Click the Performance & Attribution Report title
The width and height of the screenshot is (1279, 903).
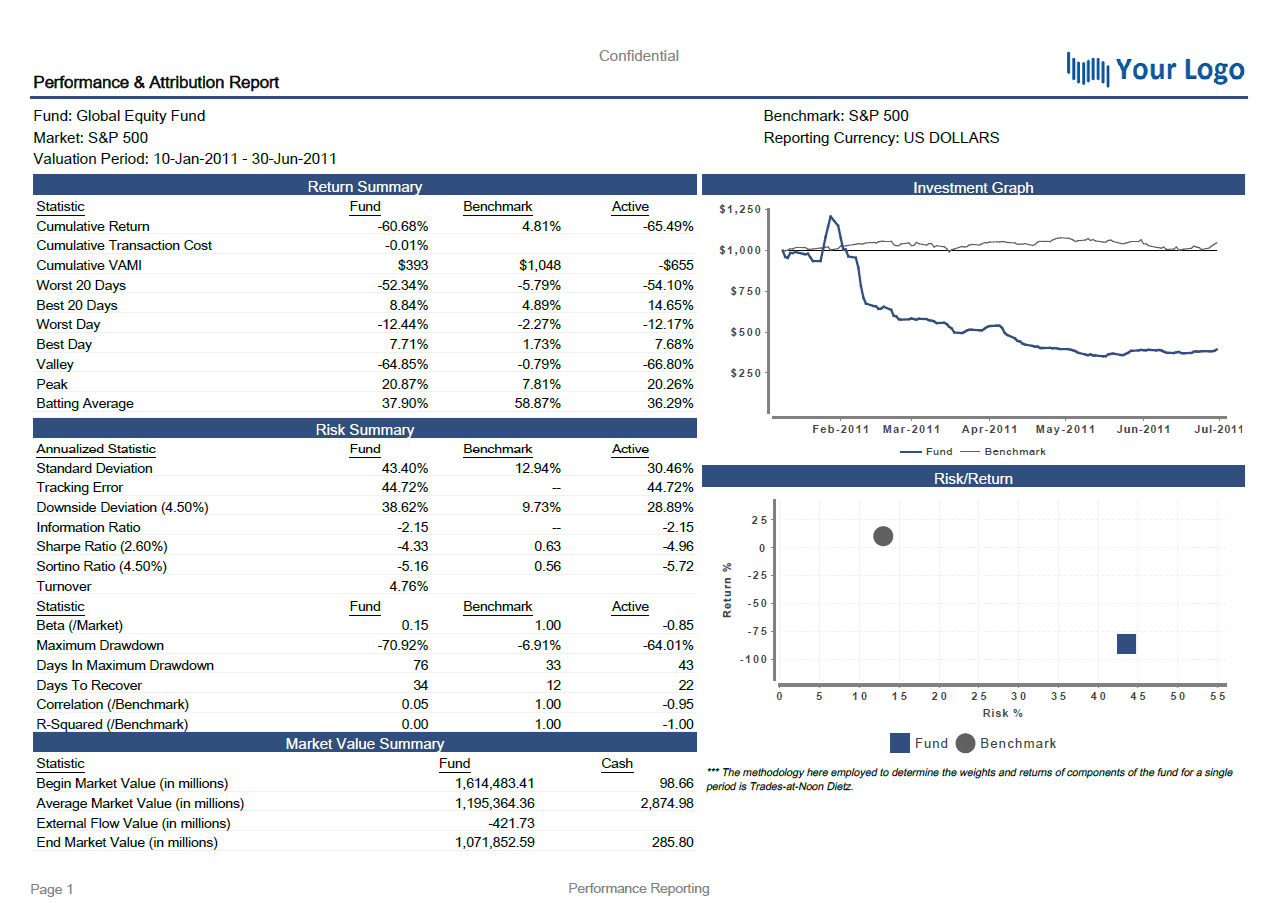pos(156,82)
